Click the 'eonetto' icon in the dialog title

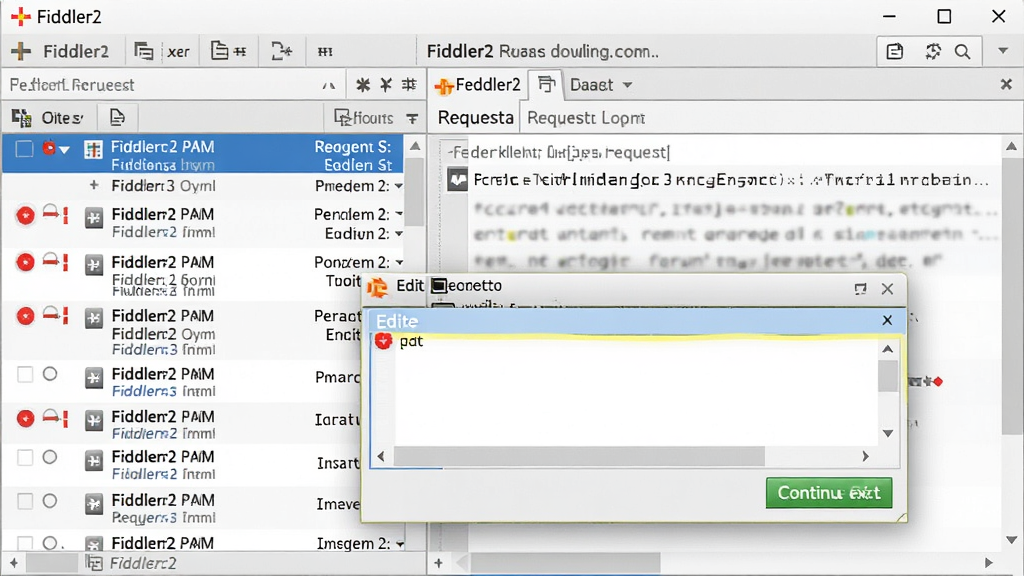tap(439, 286)
